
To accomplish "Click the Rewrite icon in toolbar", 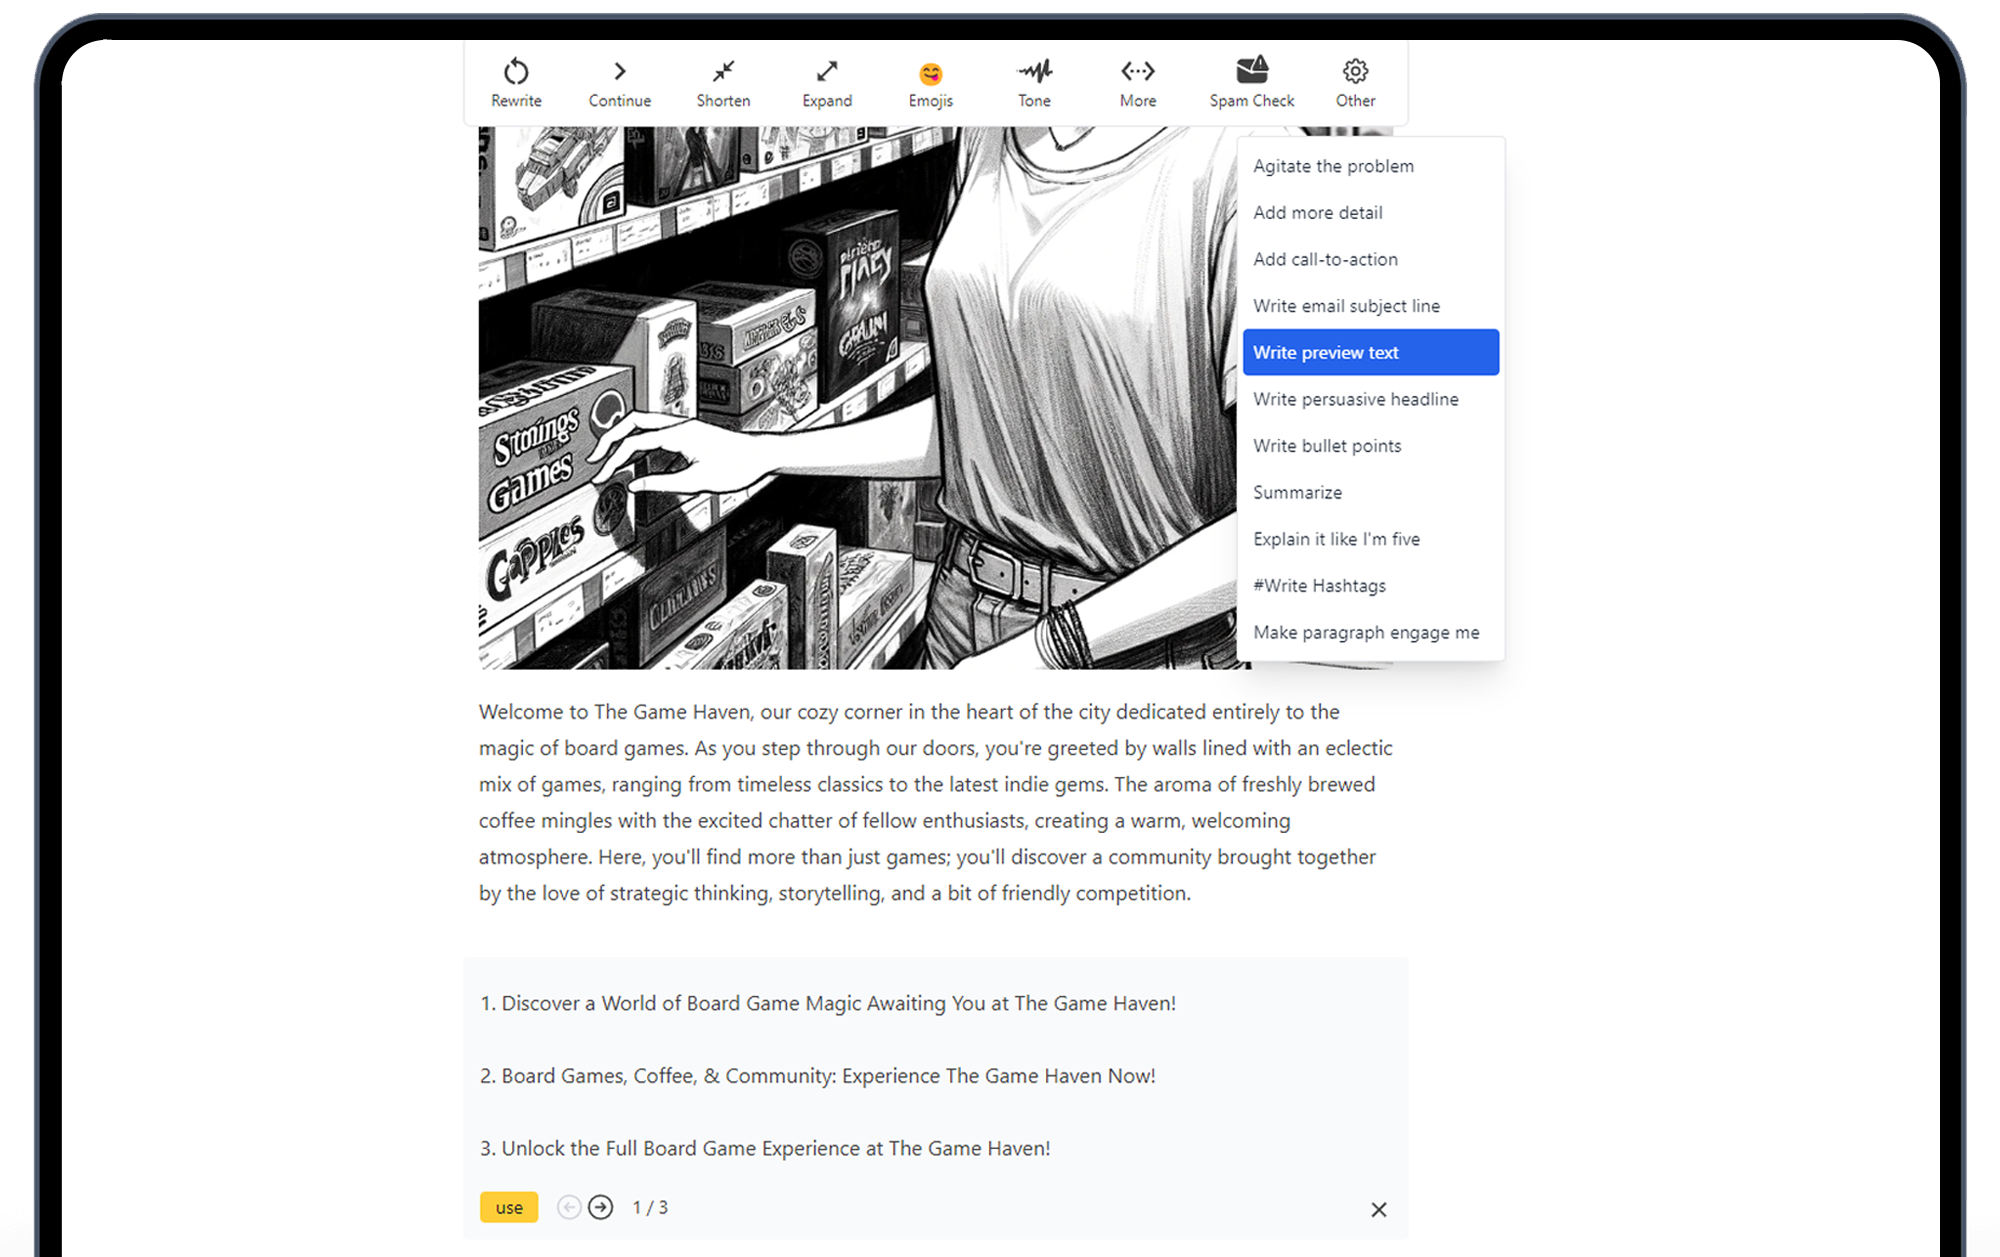I will tap(516, 72).
